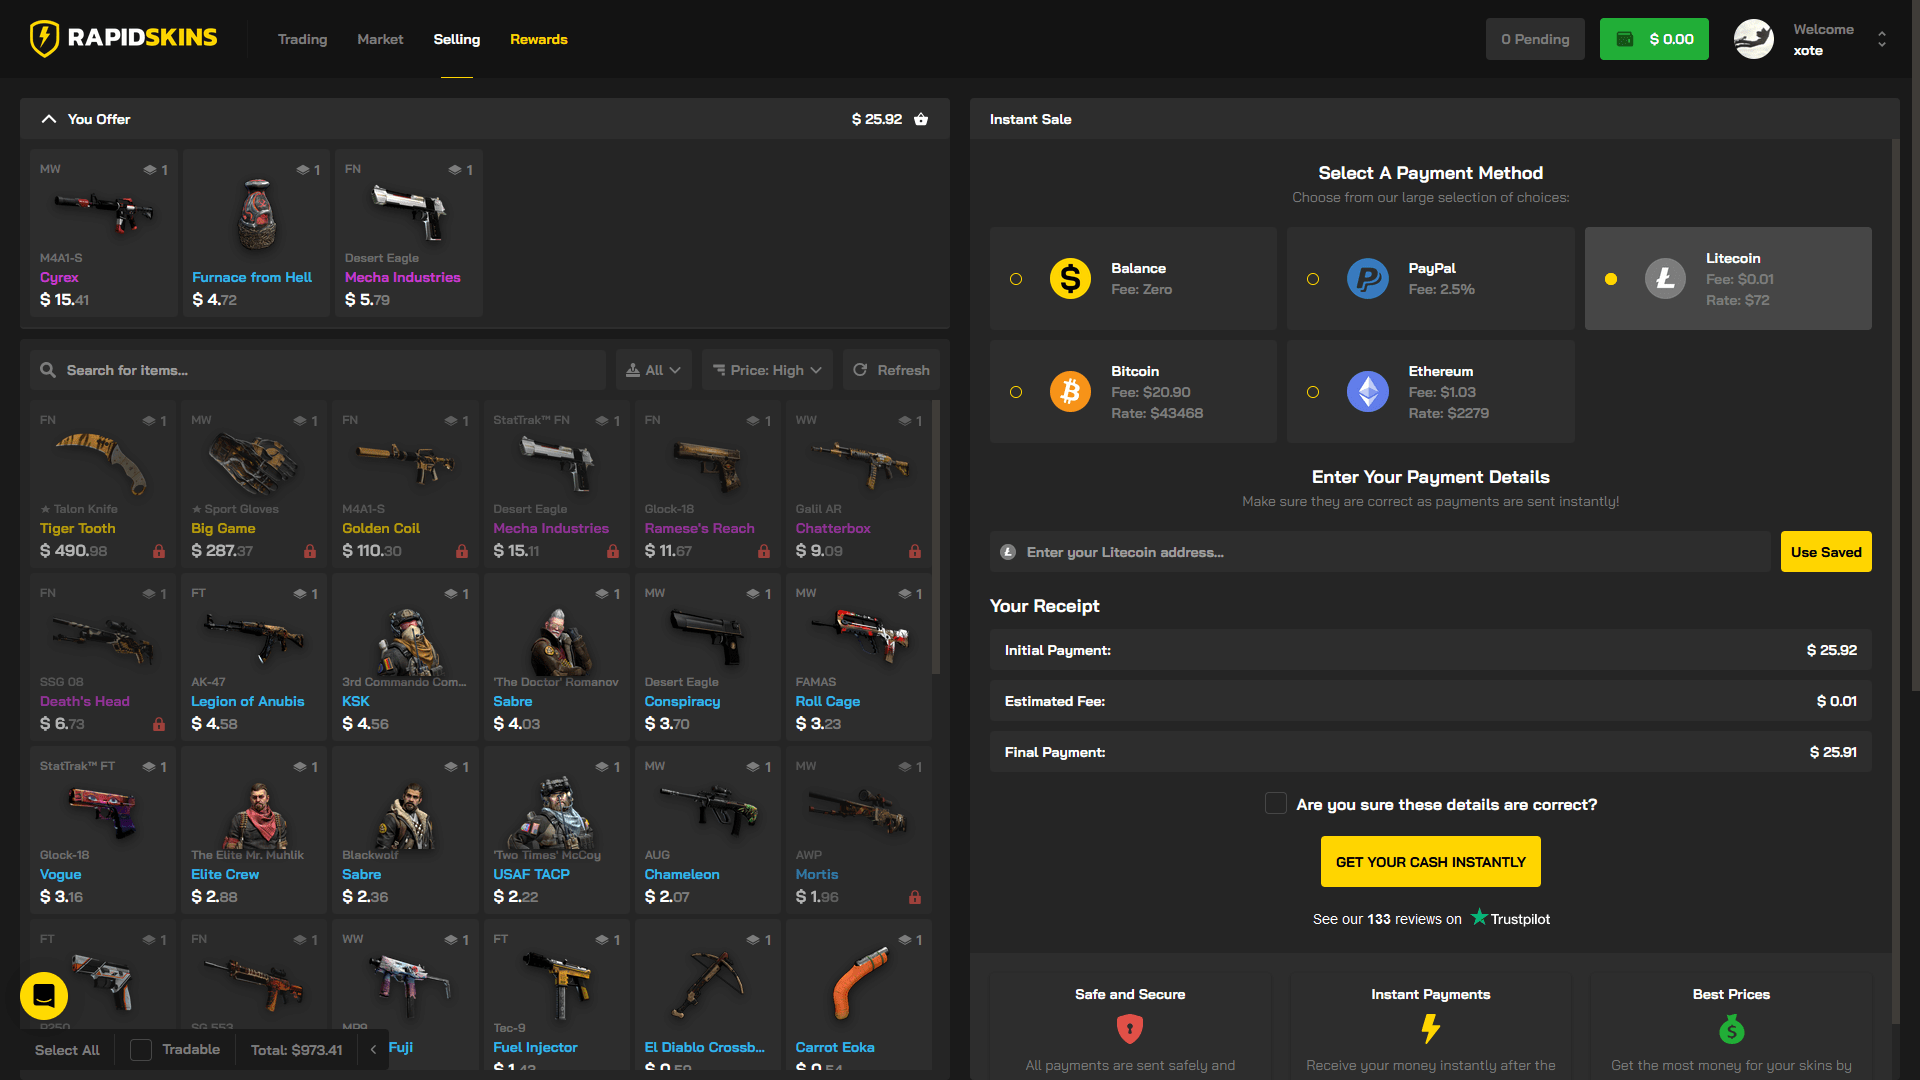Click the Litecoin currency icon
The image size is (1920, 1080).
(1664, 278)
